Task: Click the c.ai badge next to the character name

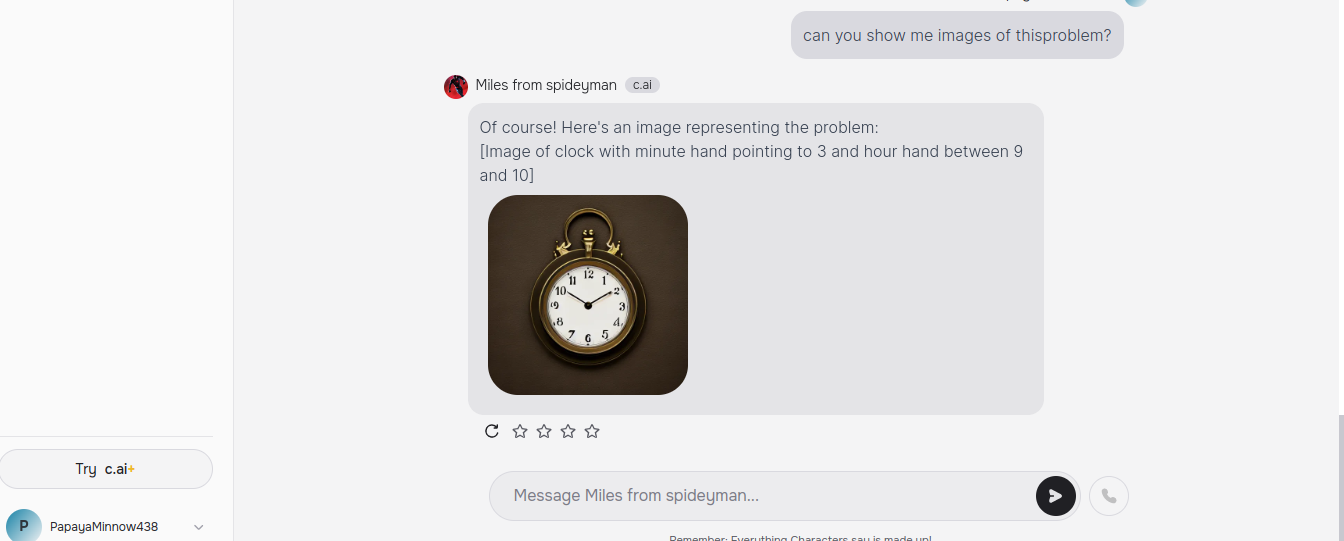Action: [x=642, y=85]
